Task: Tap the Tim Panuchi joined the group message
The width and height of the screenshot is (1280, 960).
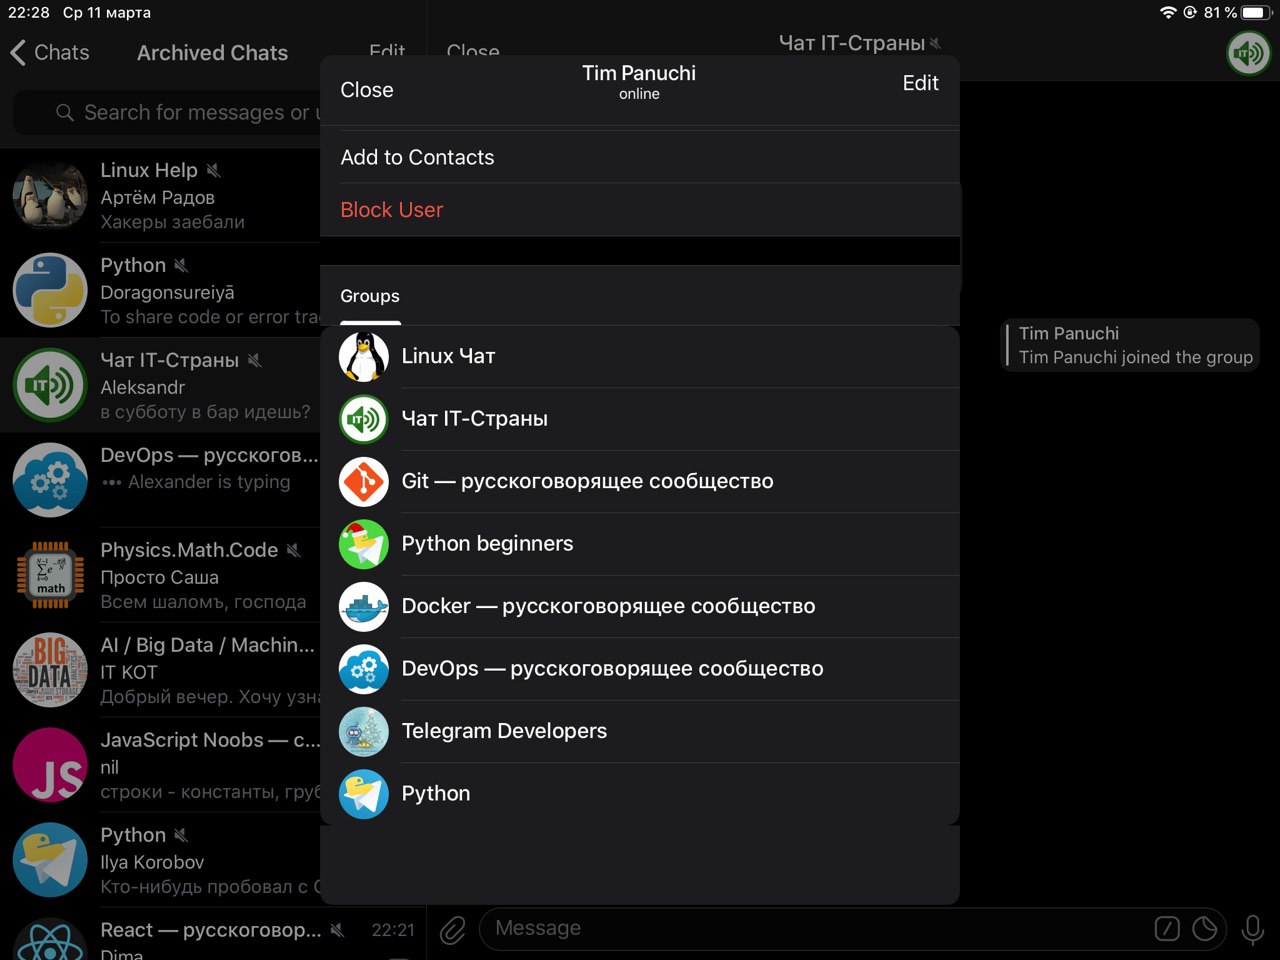Action: pyautogui.click(x=1130, y=345)
